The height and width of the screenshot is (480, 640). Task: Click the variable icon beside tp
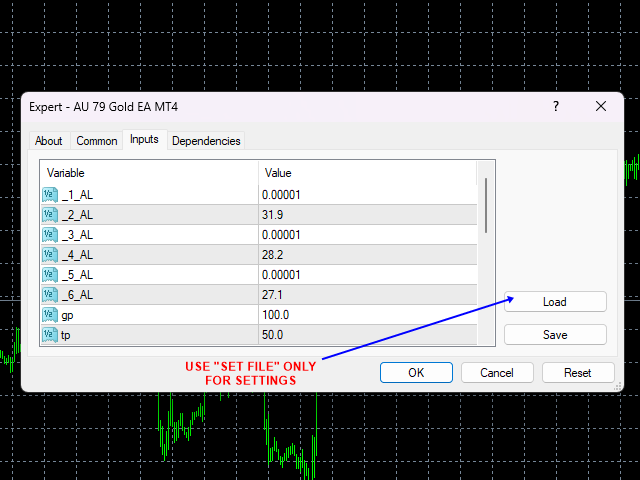[50, 335]
